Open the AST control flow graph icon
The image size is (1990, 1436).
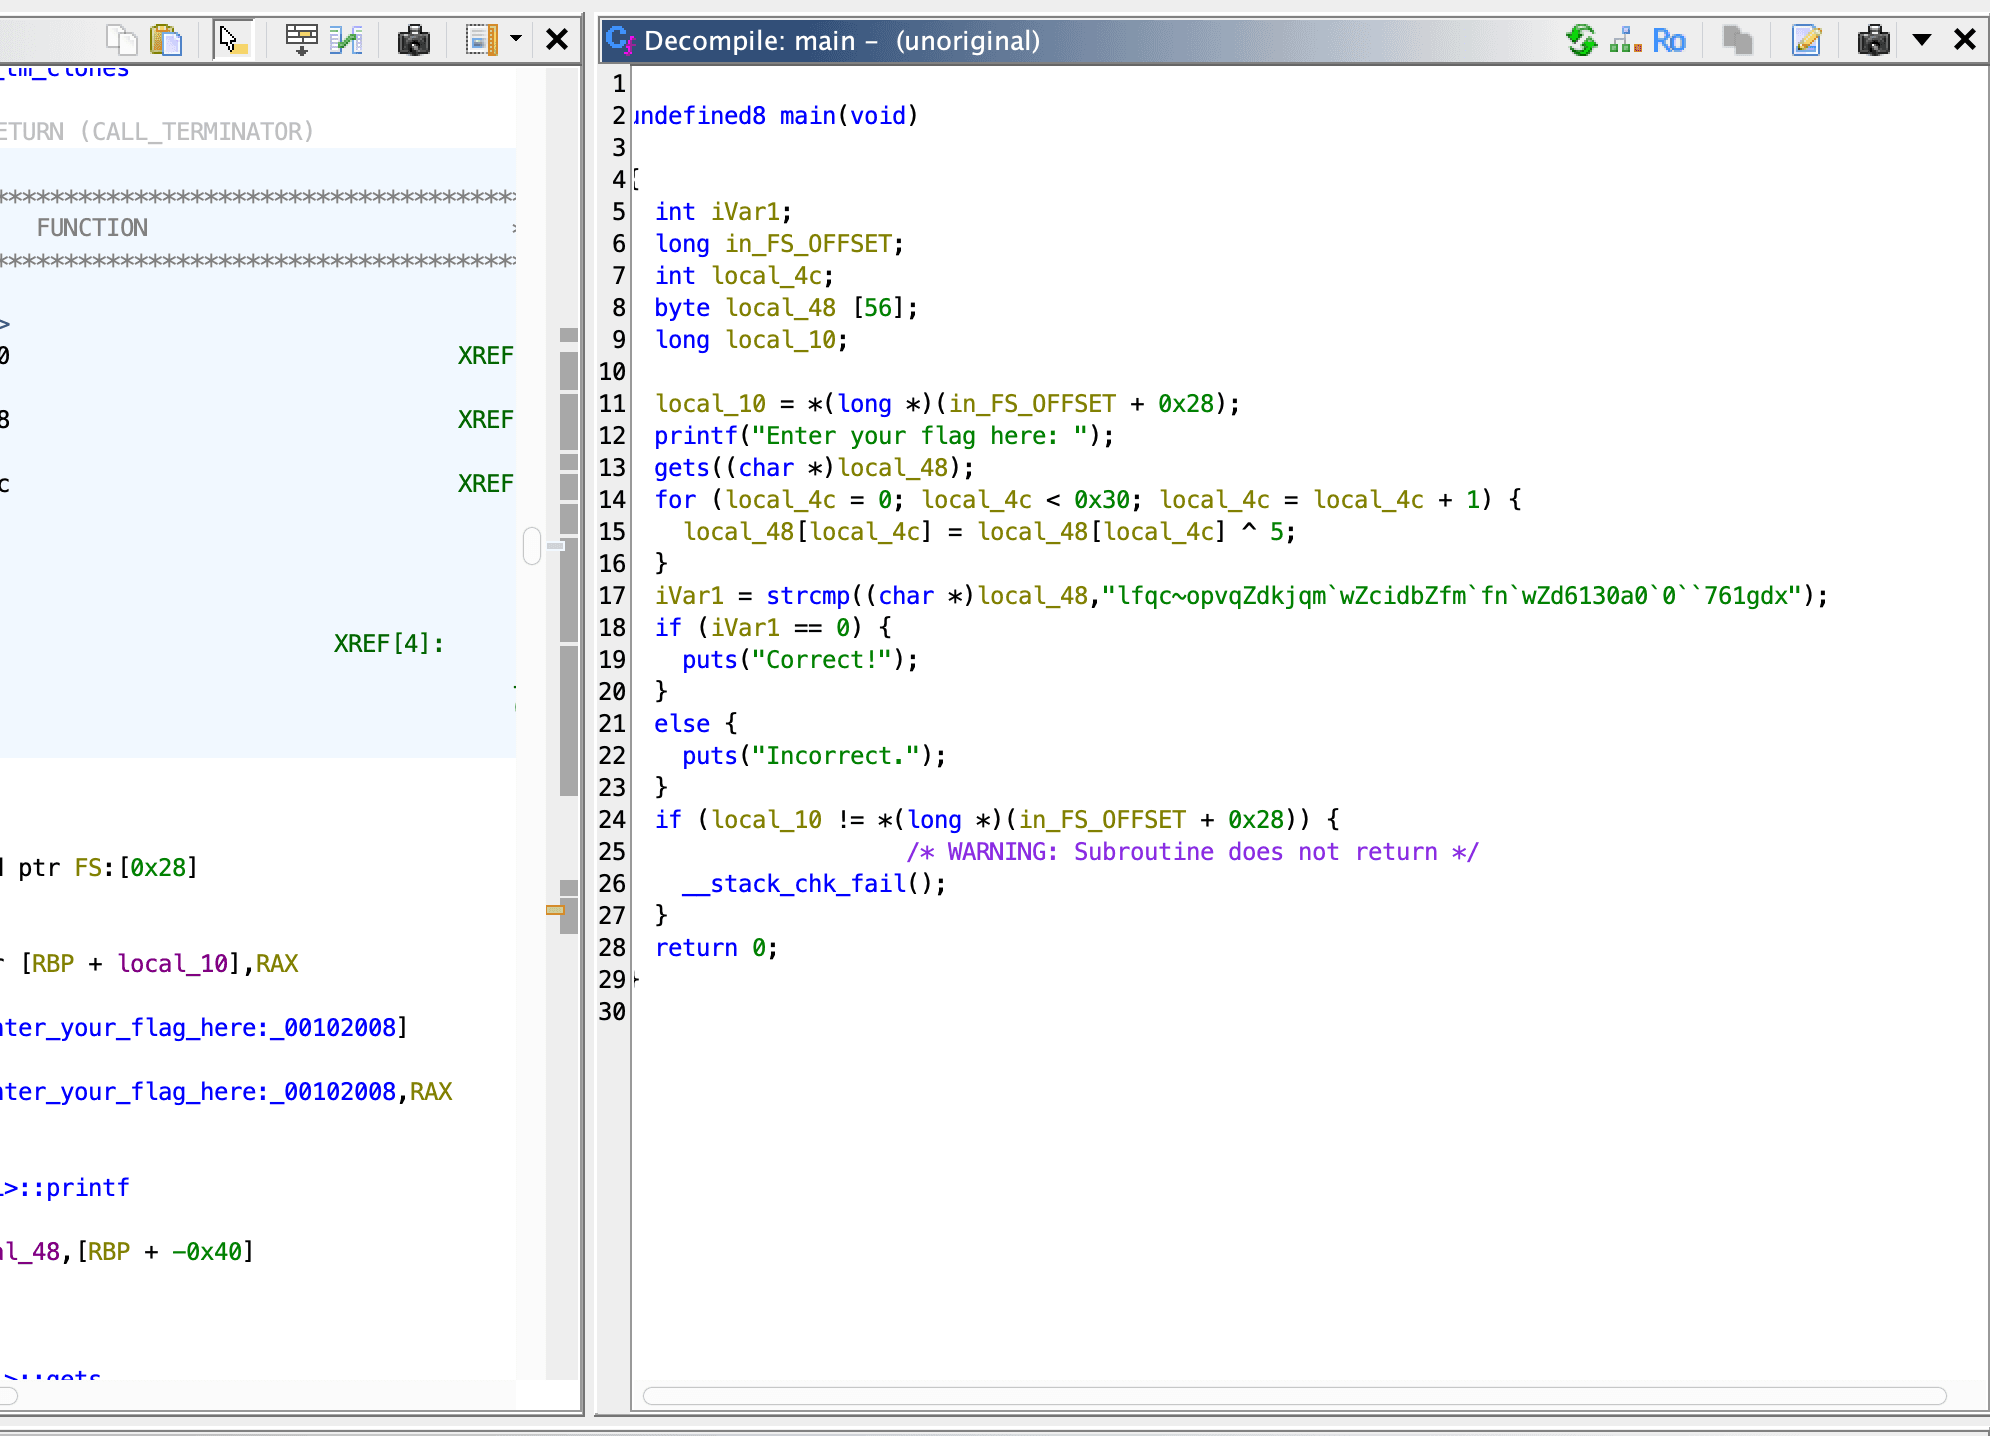click(1625, 40)
